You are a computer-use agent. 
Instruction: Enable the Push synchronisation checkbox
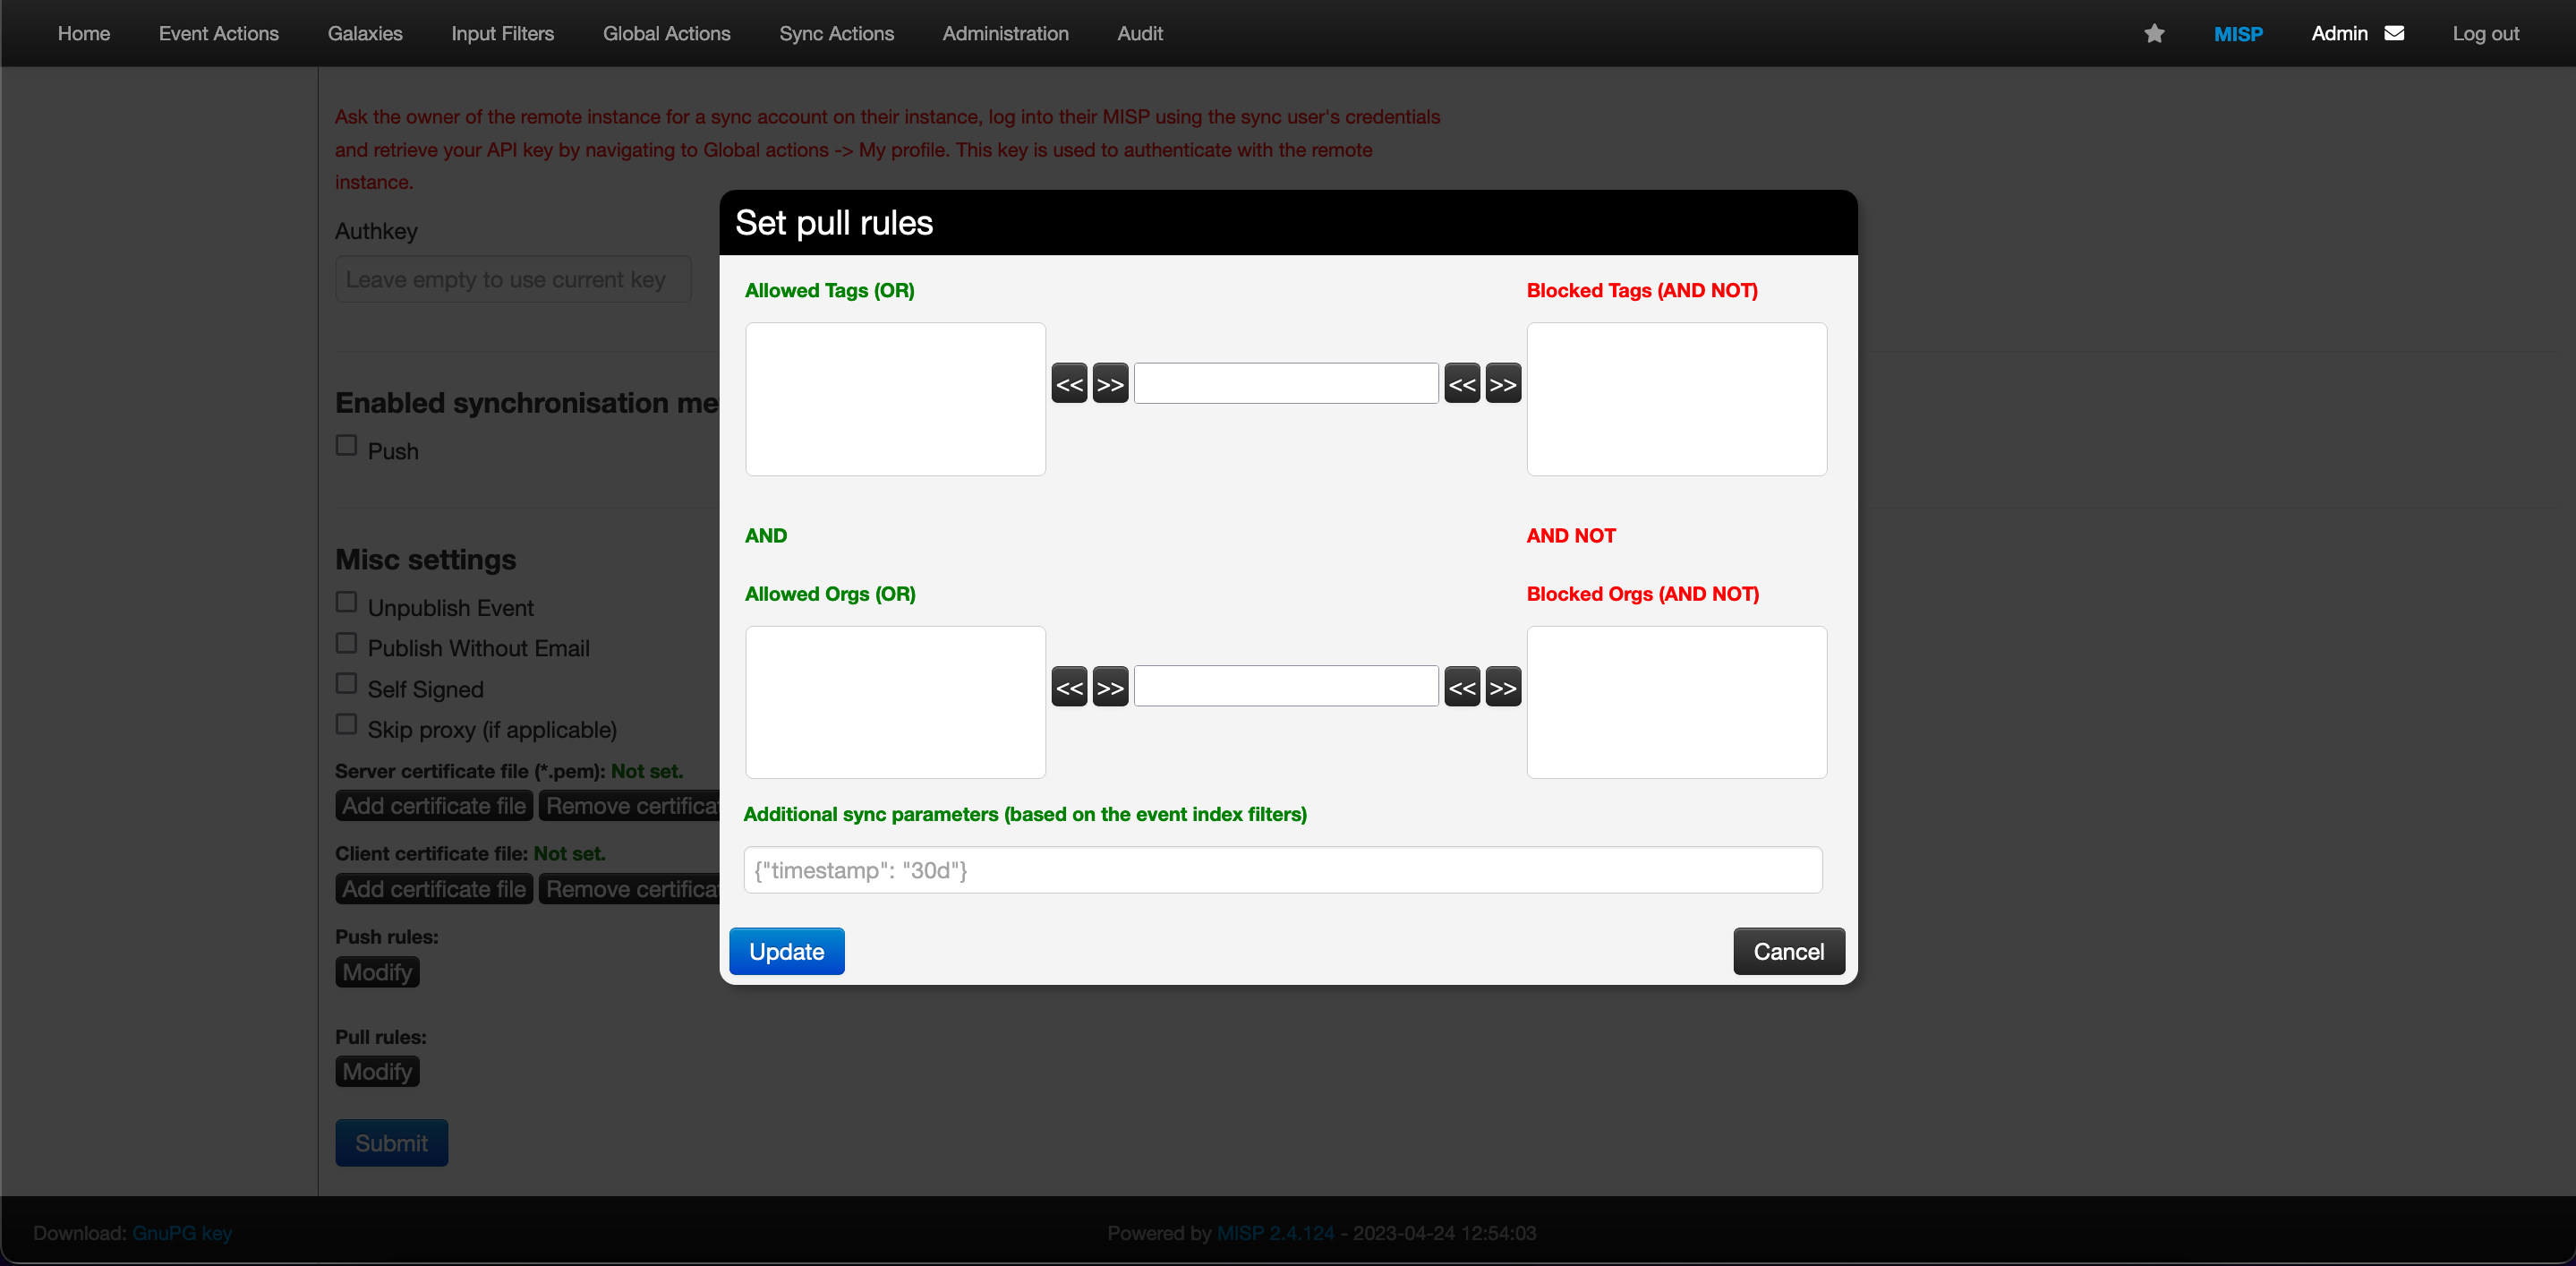(x=346, y=446)
